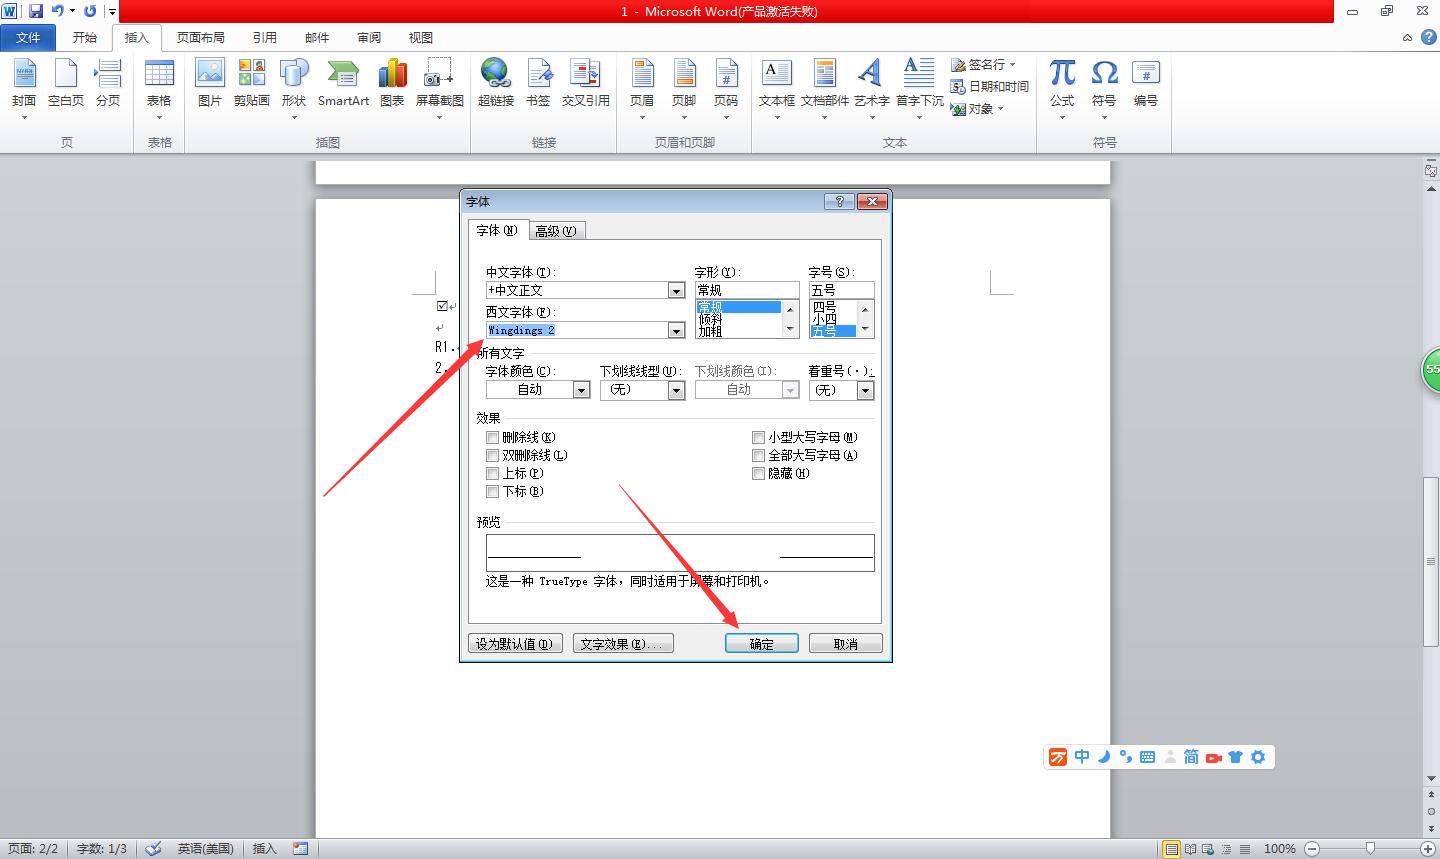Insert a SmartArt graphic
The image size is (1440, 859).
tap(343, 84)
